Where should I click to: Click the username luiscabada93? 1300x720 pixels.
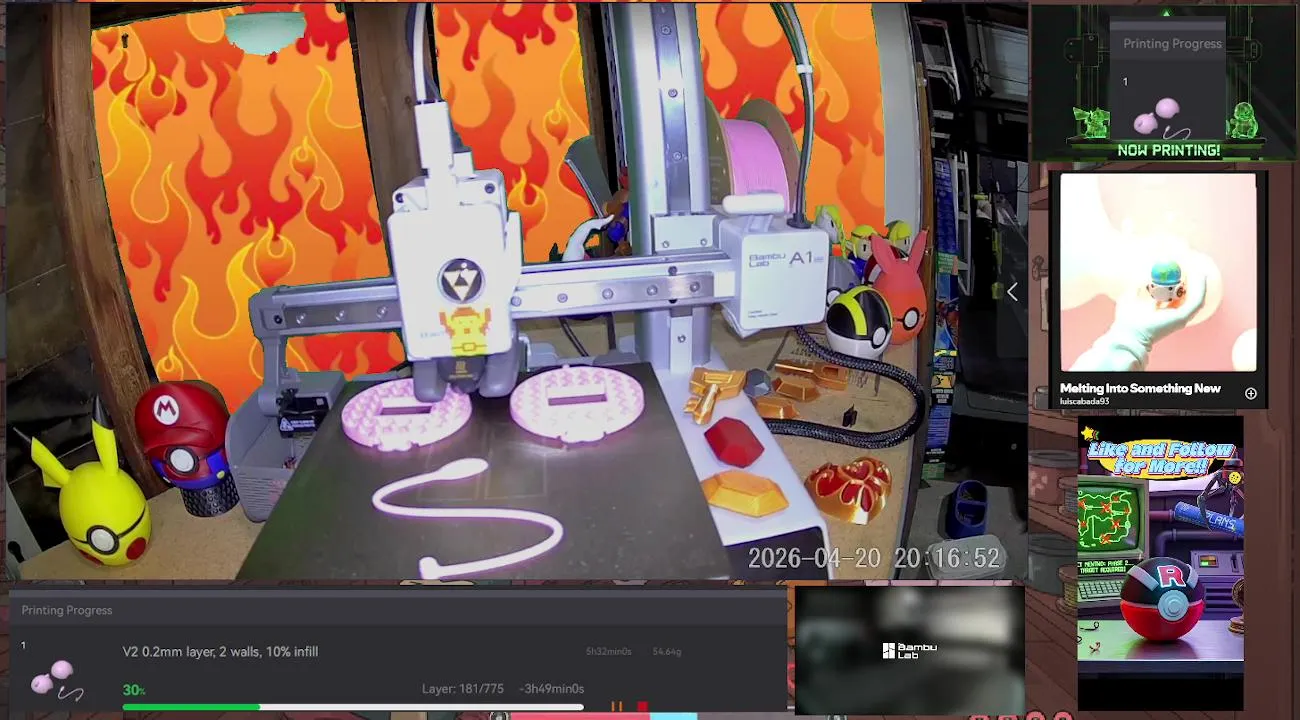click(x=1084, y=401)
